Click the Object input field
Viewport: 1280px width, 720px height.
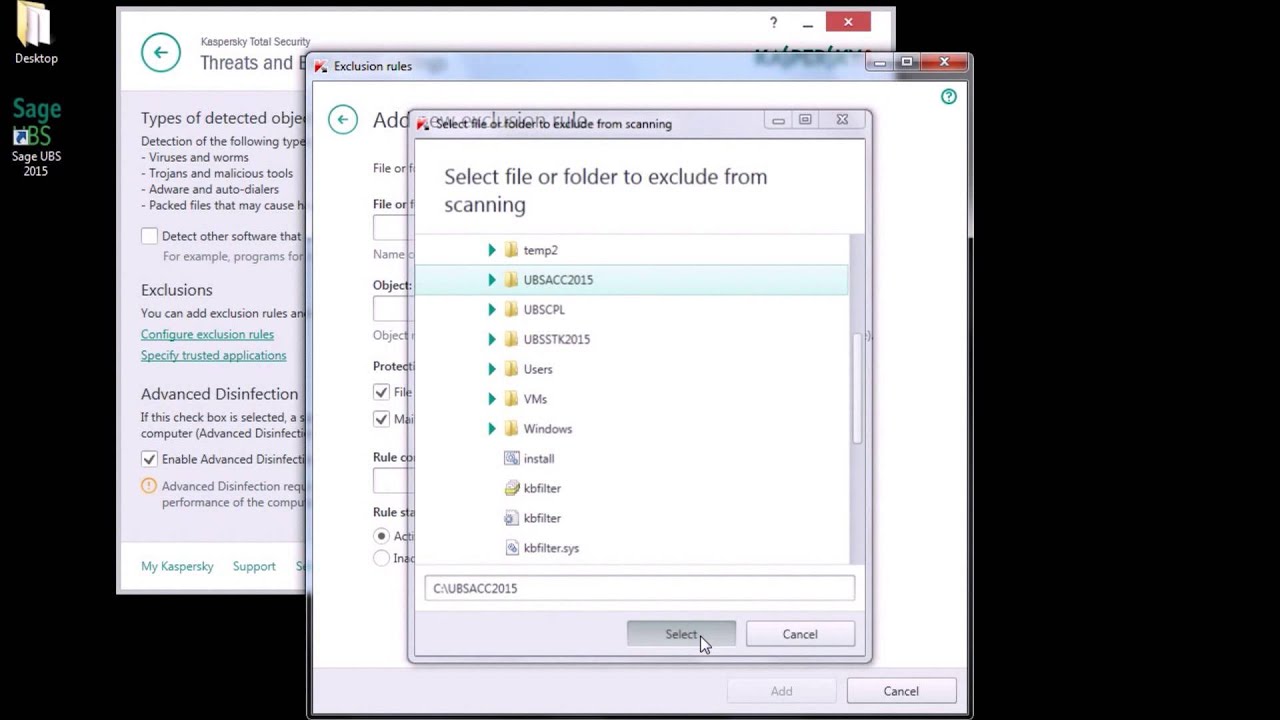point(393,308)
